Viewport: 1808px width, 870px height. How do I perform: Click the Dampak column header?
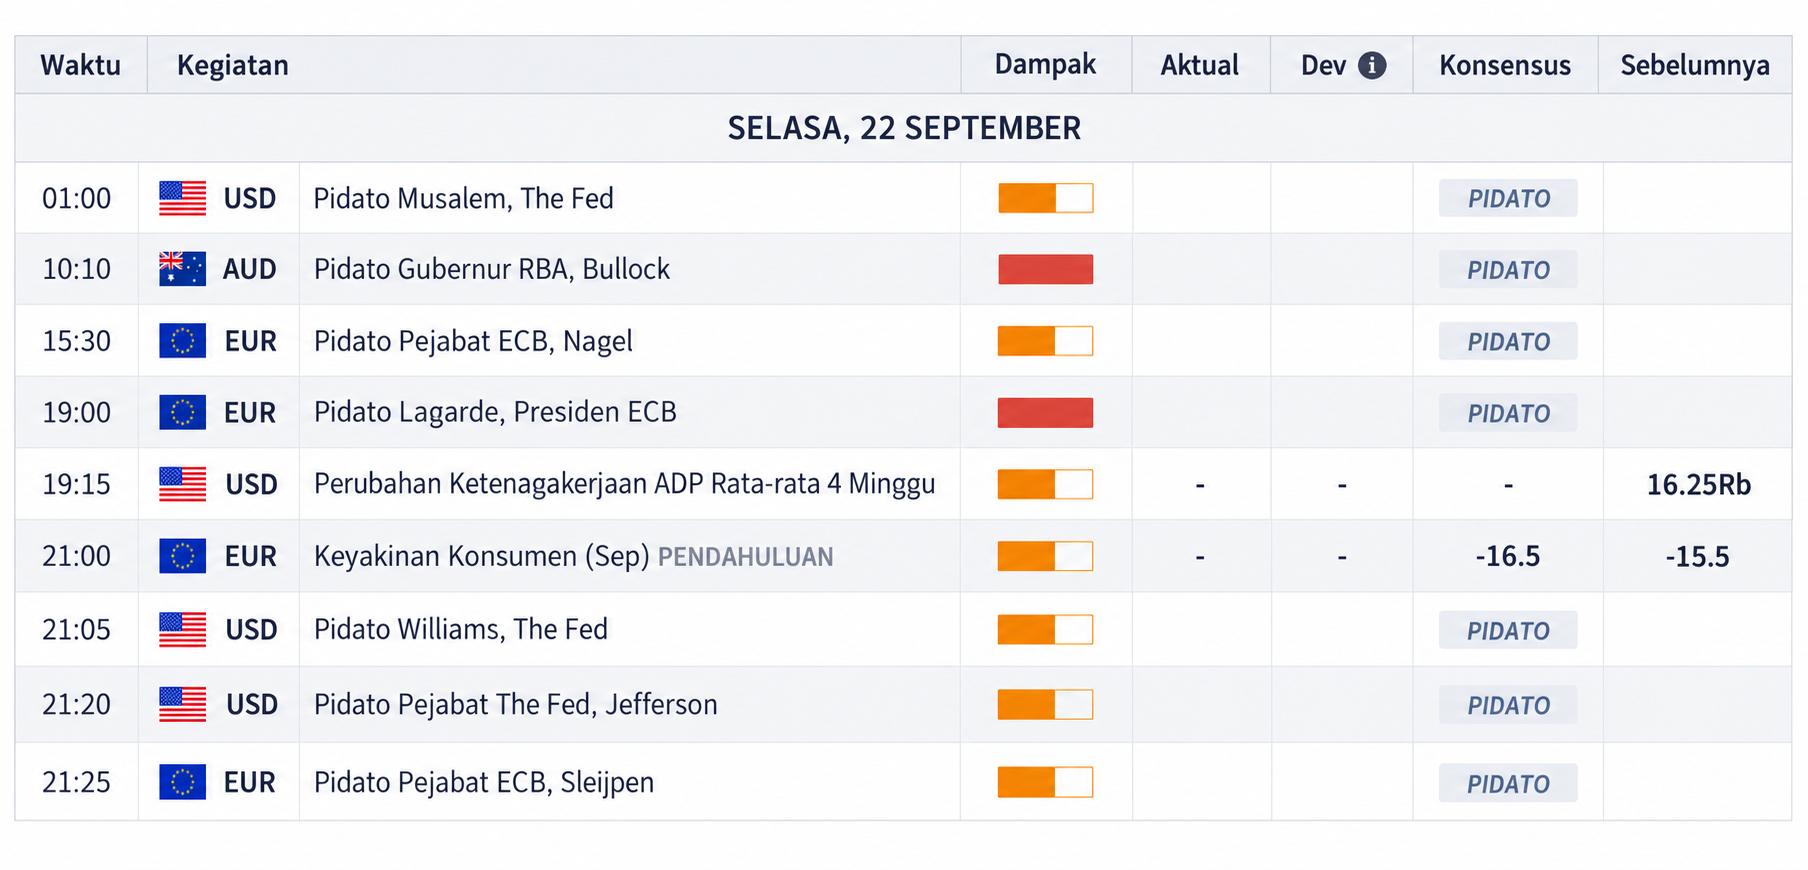[x=1045, y=65]
